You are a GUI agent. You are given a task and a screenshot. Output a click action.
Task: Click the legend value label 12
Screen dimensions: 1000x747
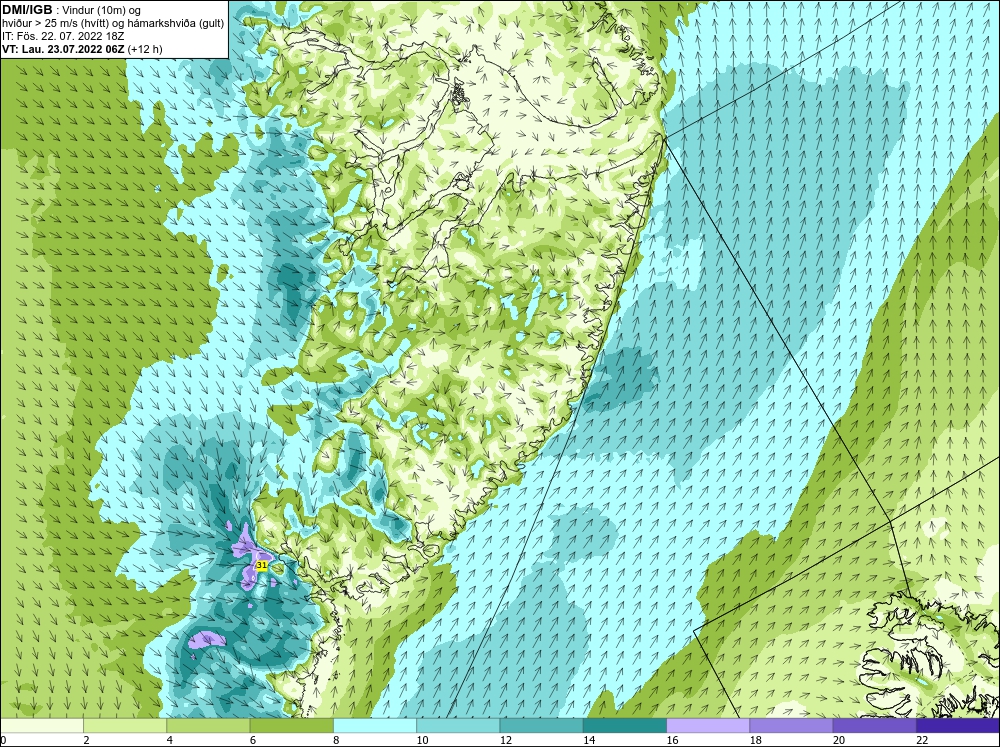506,740
